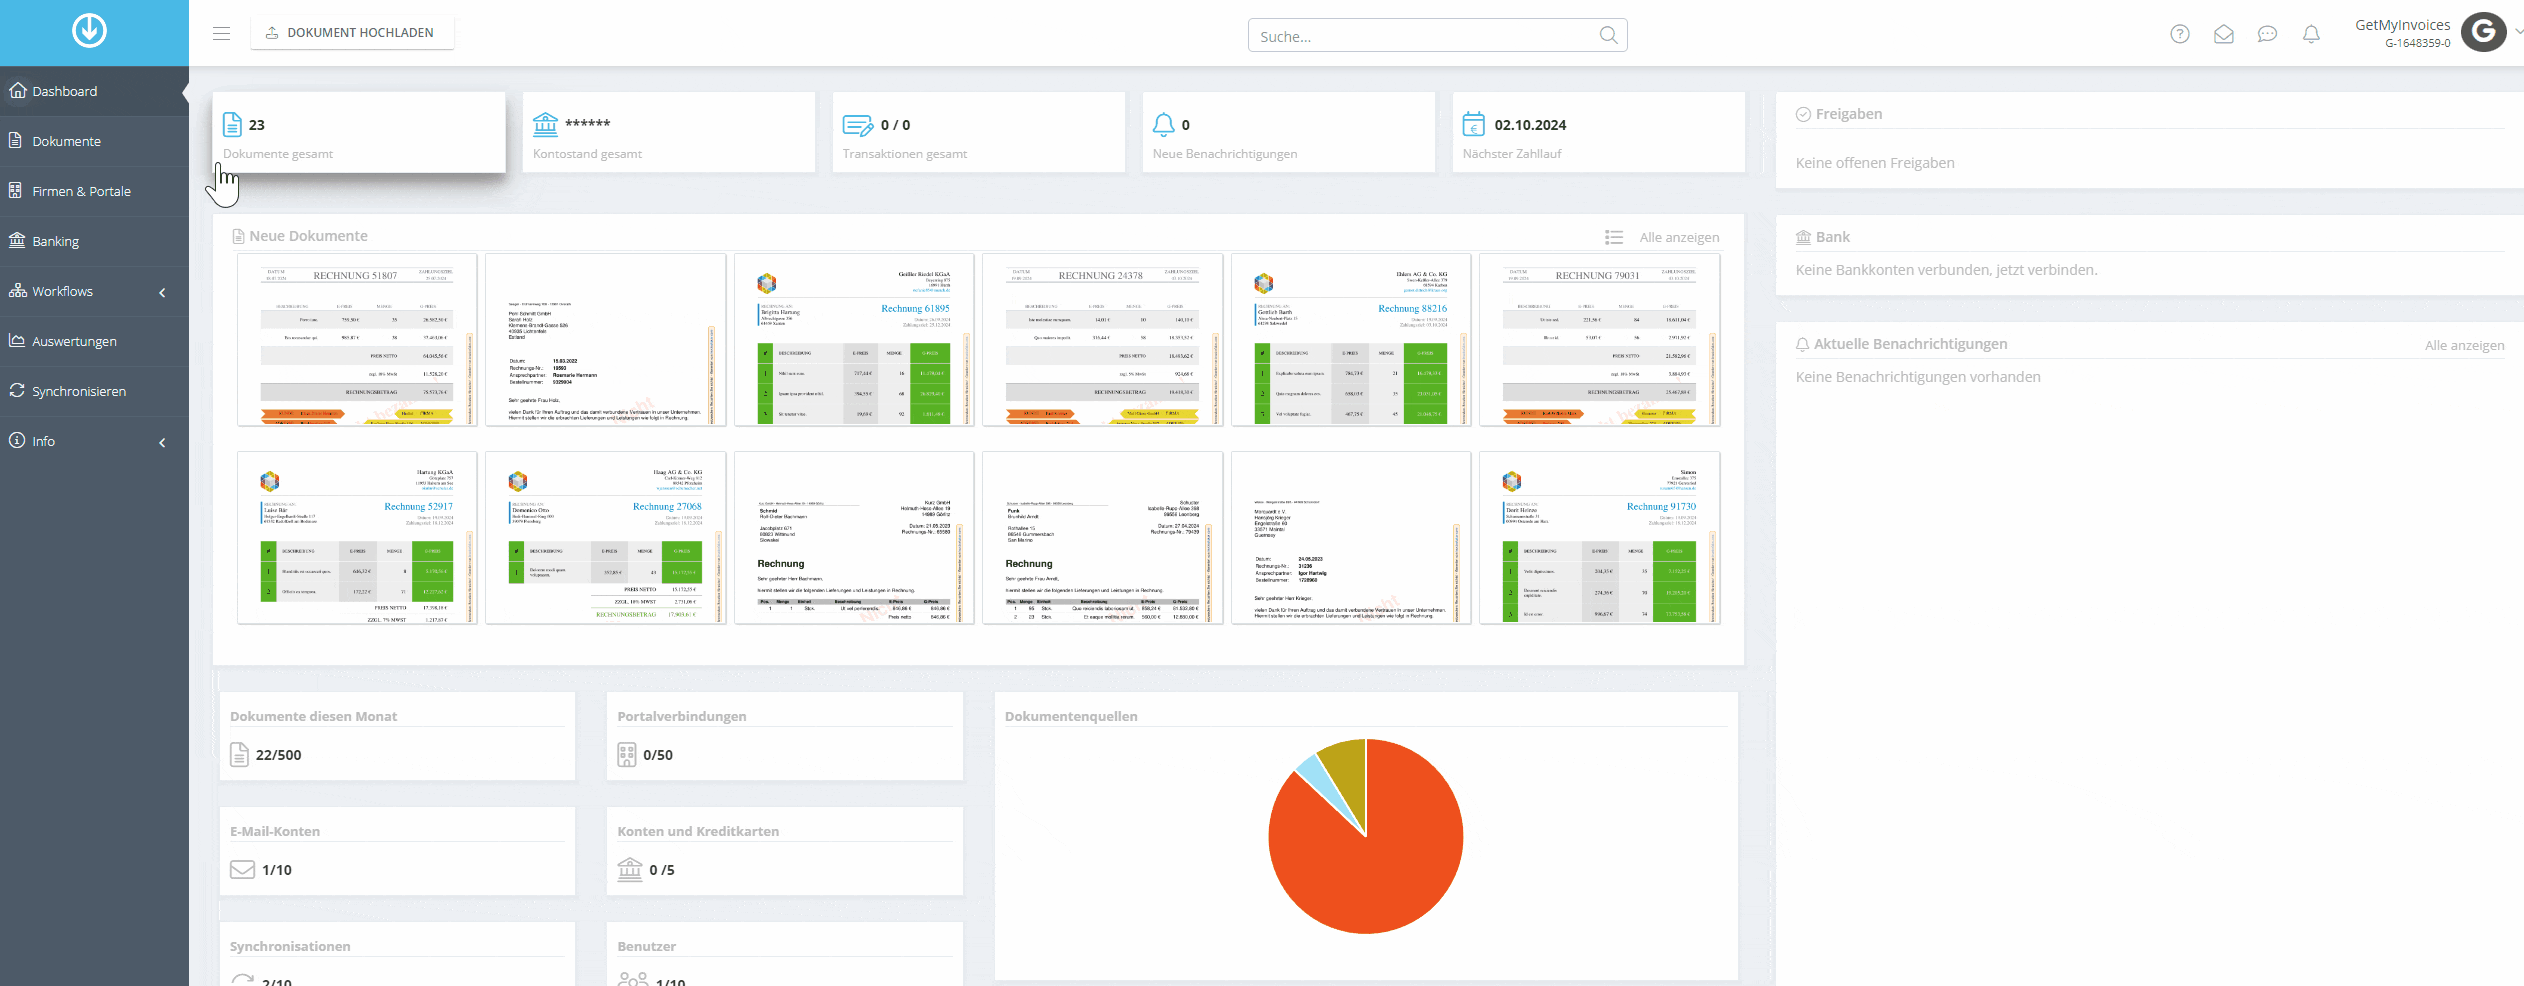Open the Rechnung 88216 thumbnail
The width and height of the screenshot is (2524, 986).
coord(1351,340)
